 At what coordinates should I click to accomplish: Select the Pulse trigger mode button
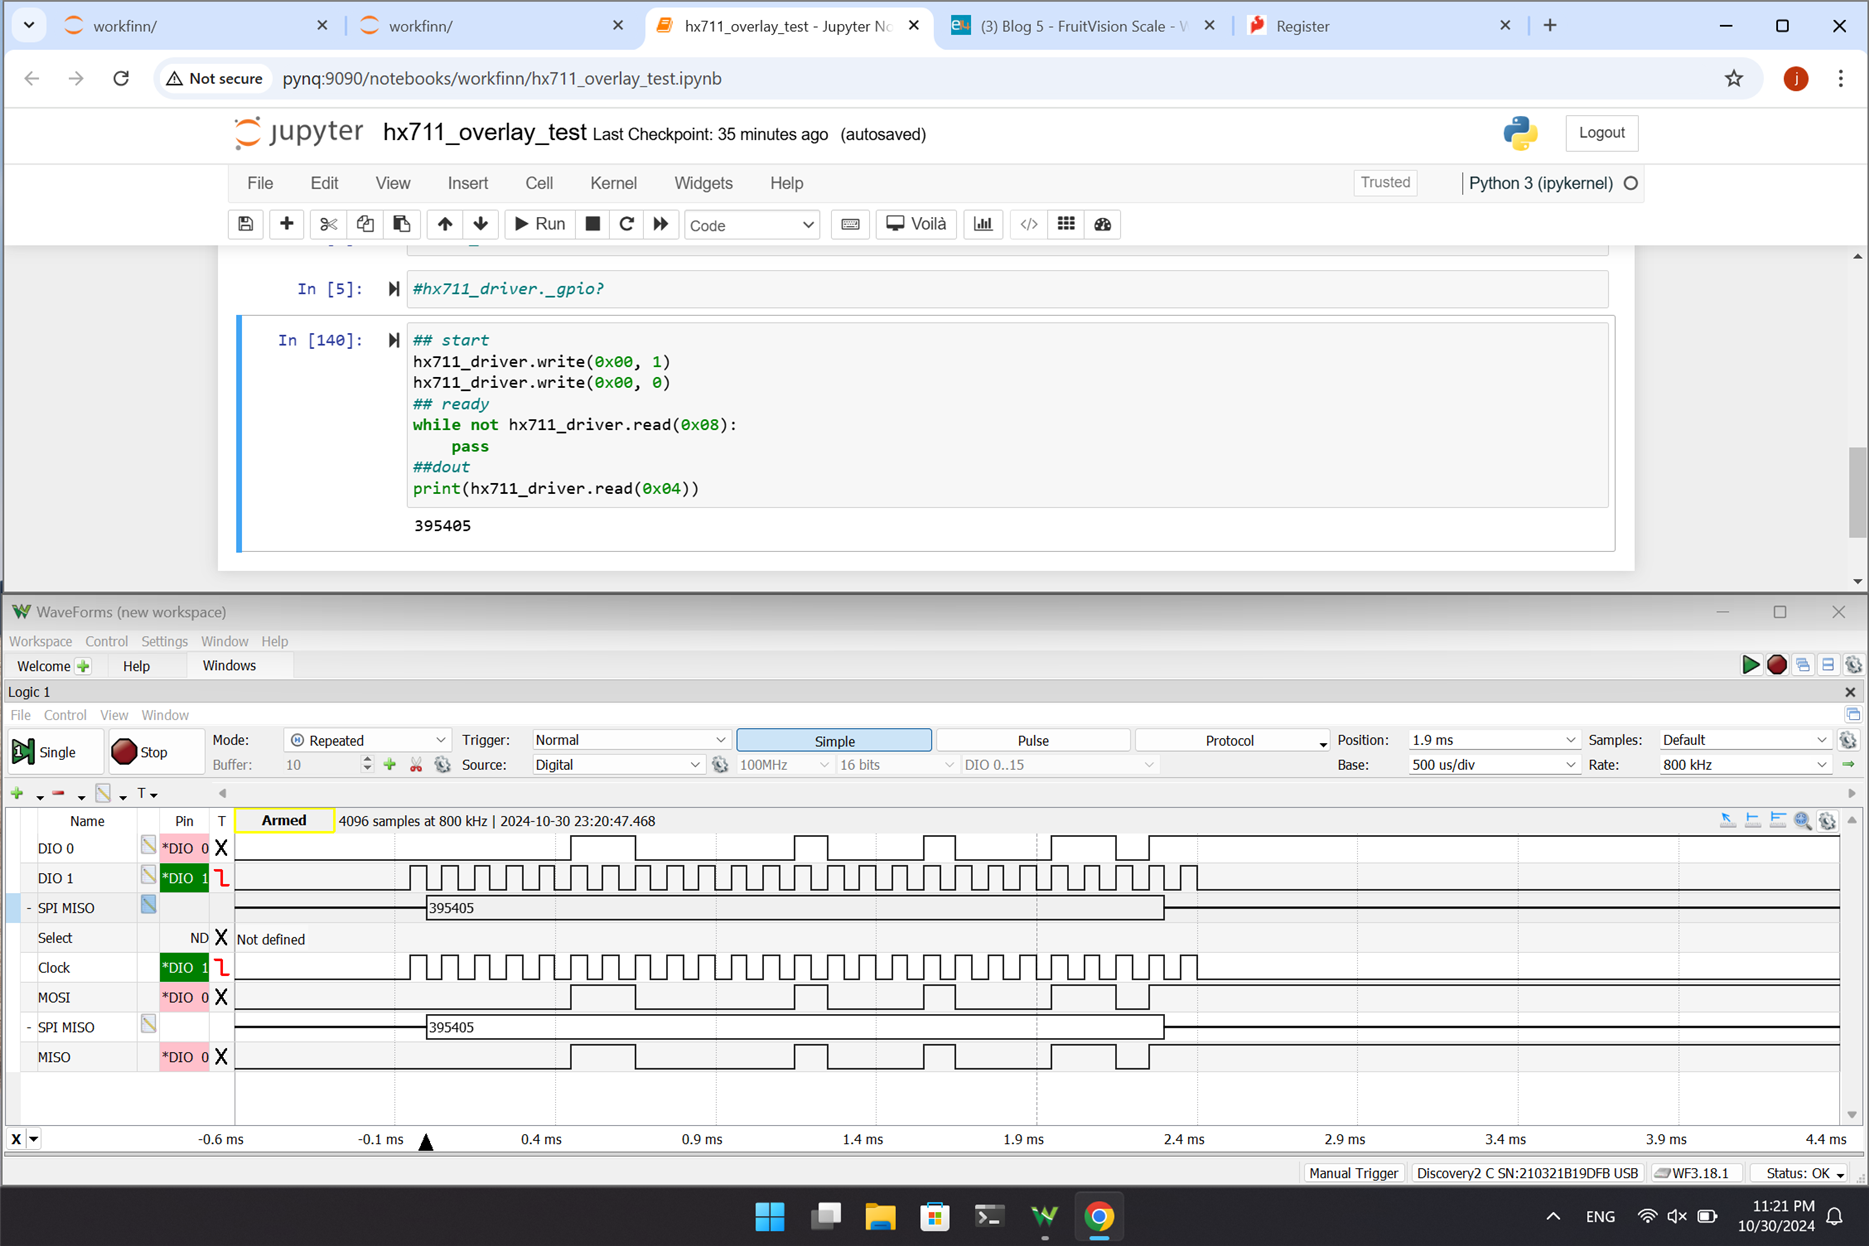point(1033,740)
